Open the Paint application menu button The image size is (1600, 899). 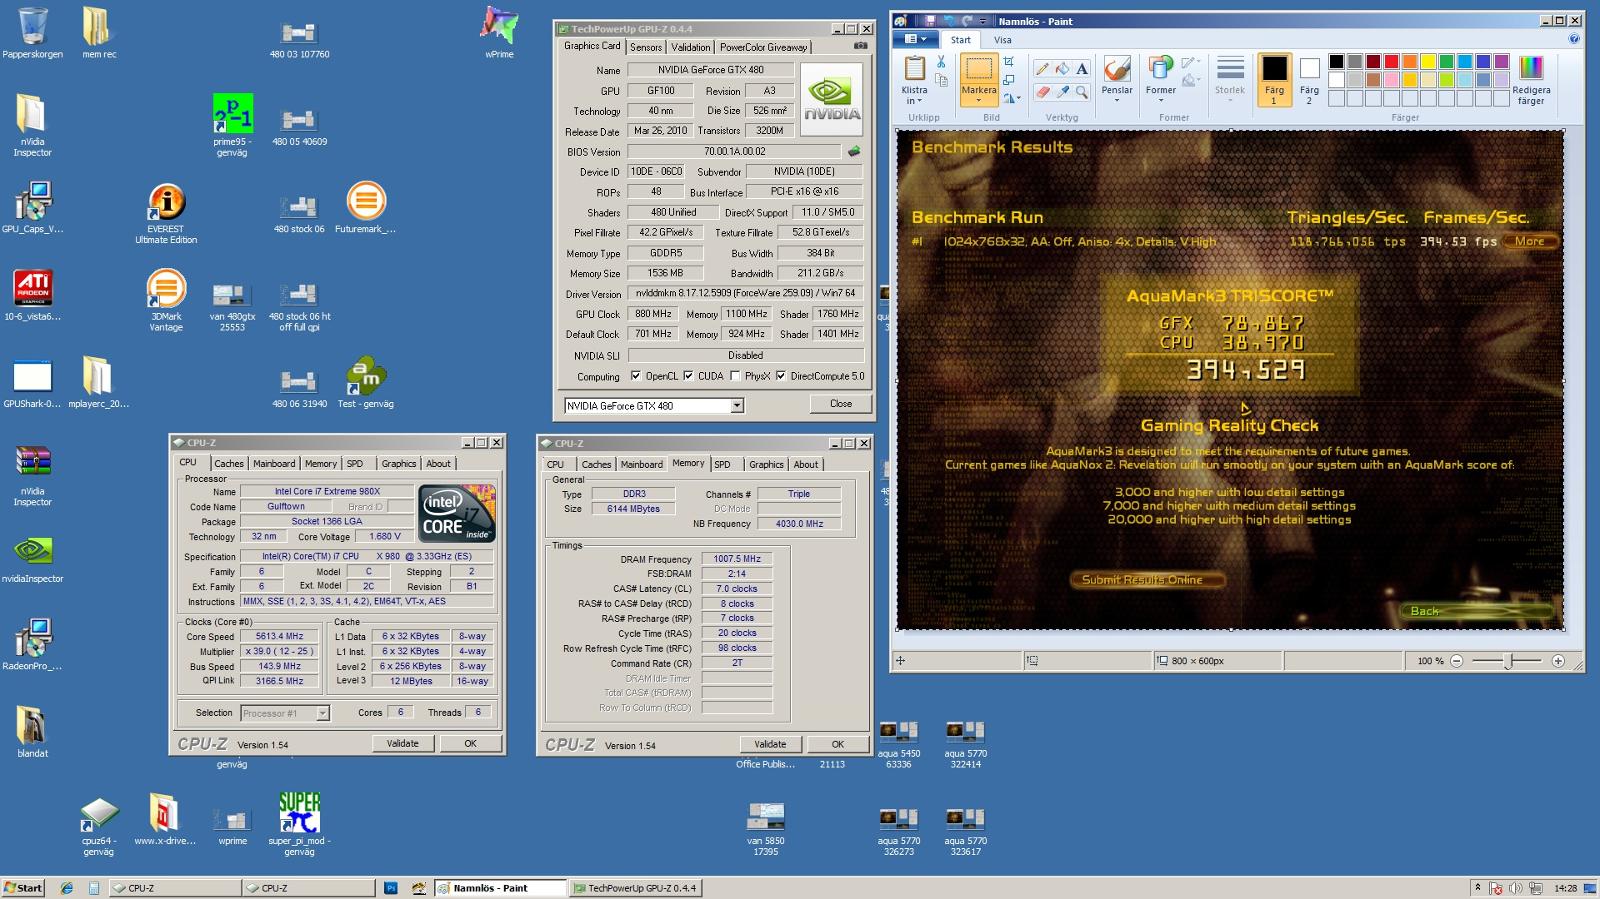click(915, 39)
